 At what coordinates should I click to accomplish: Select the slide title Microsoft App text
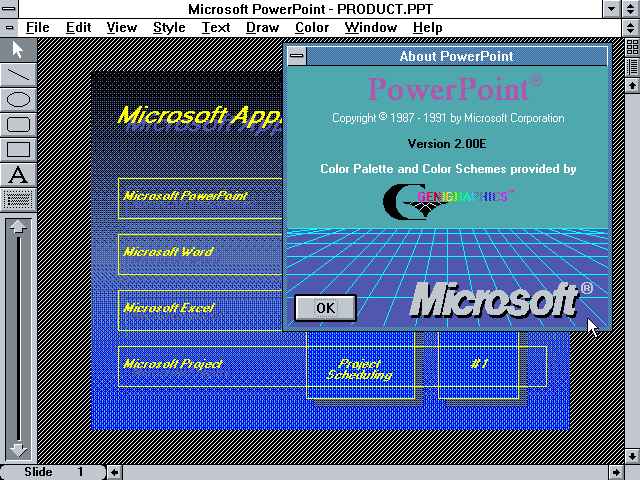click(x=200, y=116)
